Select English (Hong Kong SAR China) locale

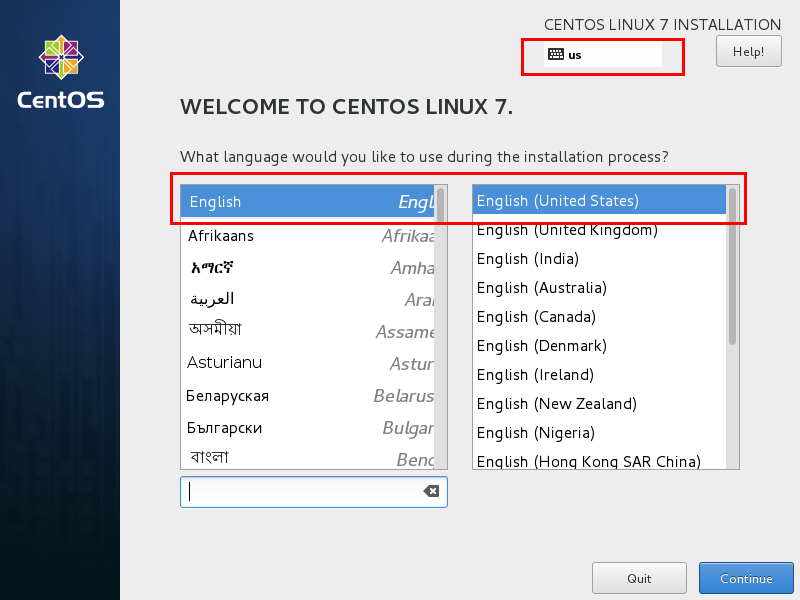(570, 461)
